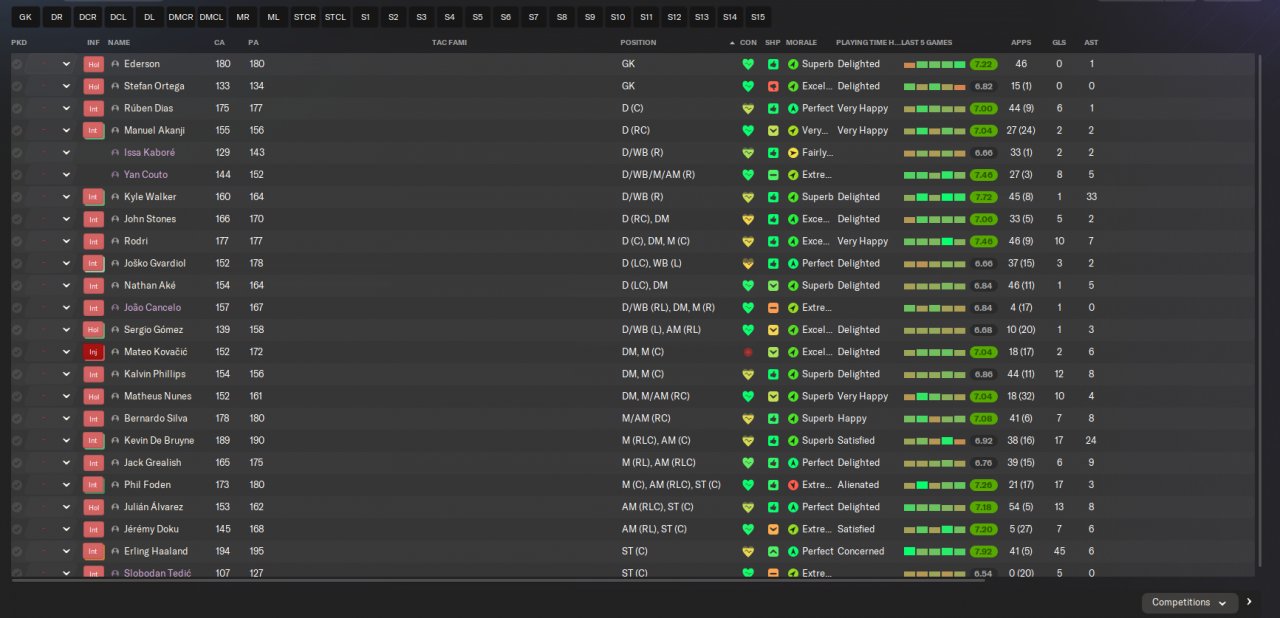Click the person icon beside Jack Grealish
This screenshot has width=1280, height=618.
tap(115, 463)
